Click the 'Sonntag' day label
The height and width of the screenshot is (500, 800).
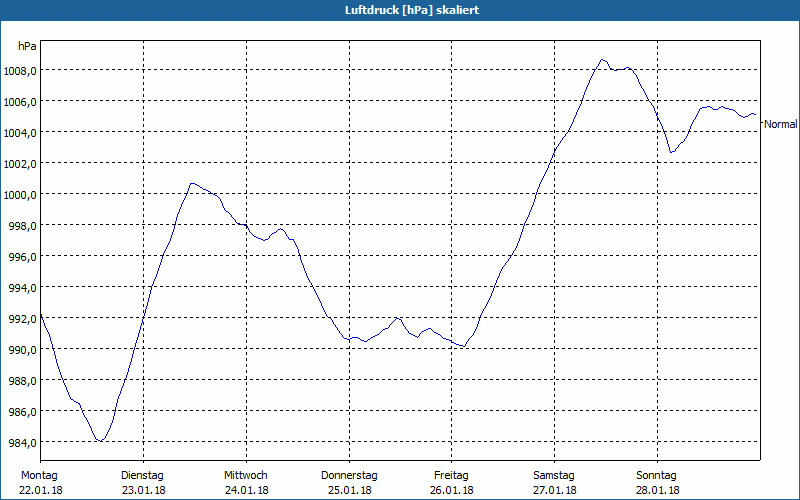pyautogui.click(x=657, y=476)
